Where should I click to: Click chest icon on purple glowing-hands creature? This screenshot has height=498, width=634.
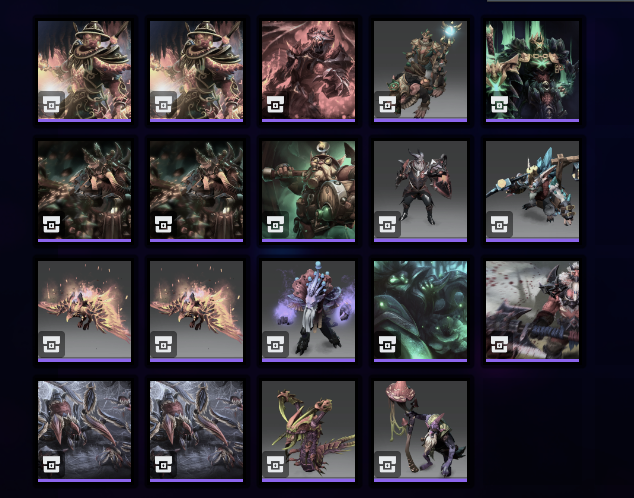point(275,344)
